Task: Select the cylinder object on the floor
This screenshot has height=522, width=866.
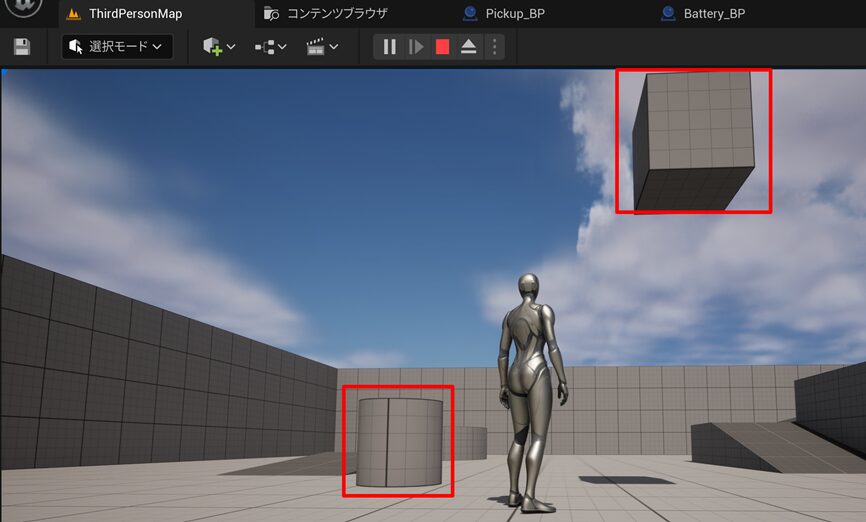Action: [x=399, y=442]
